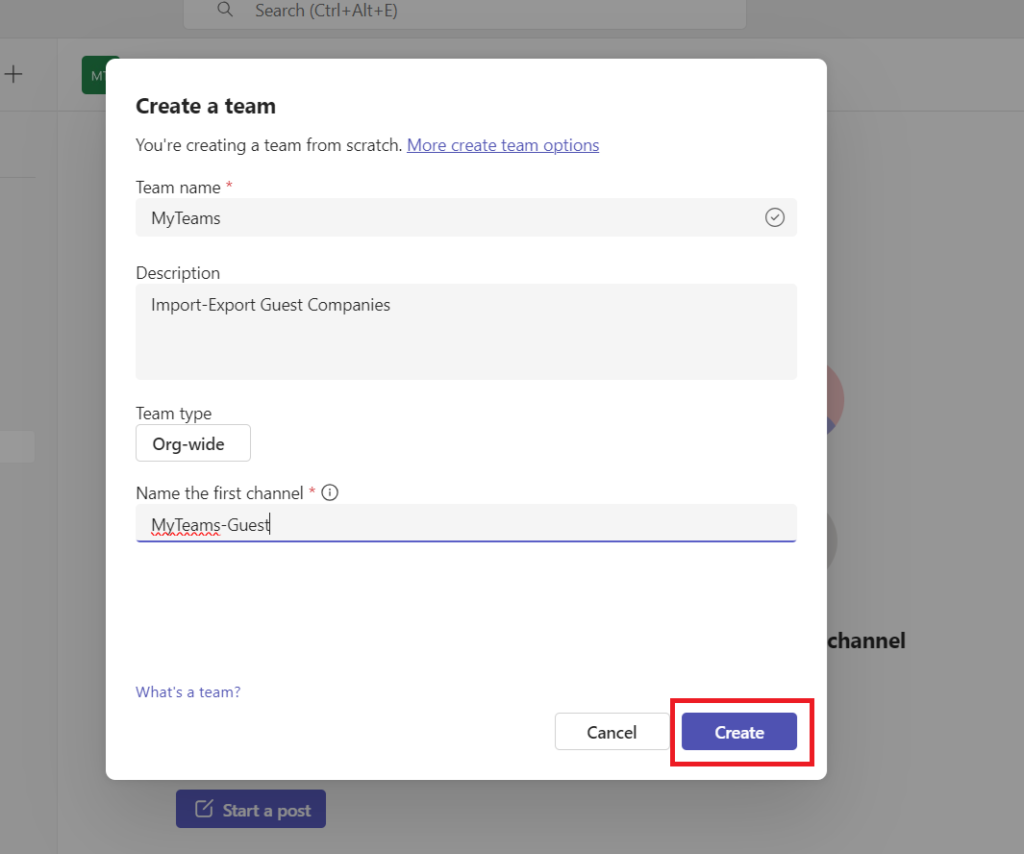Click the red asterisk next to Team name

pyautogui.click(x=228, y=184)
